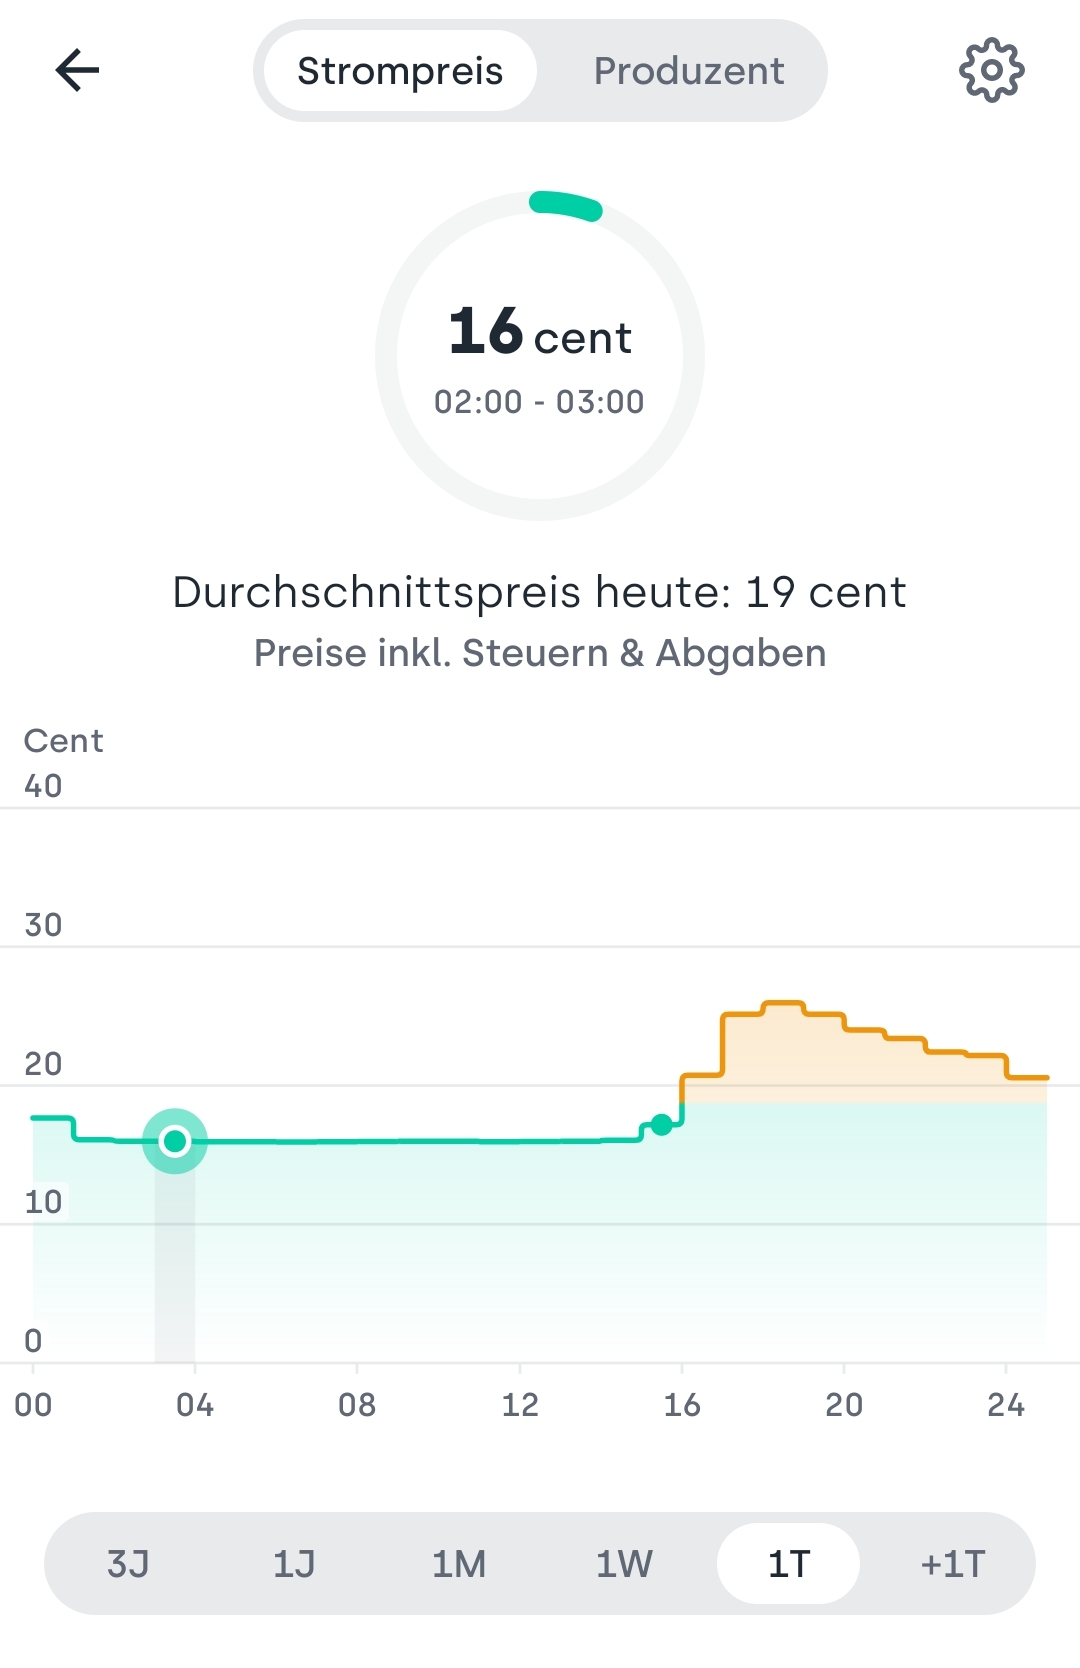Show tomorrow's prices with +1T

point(953,1563)
